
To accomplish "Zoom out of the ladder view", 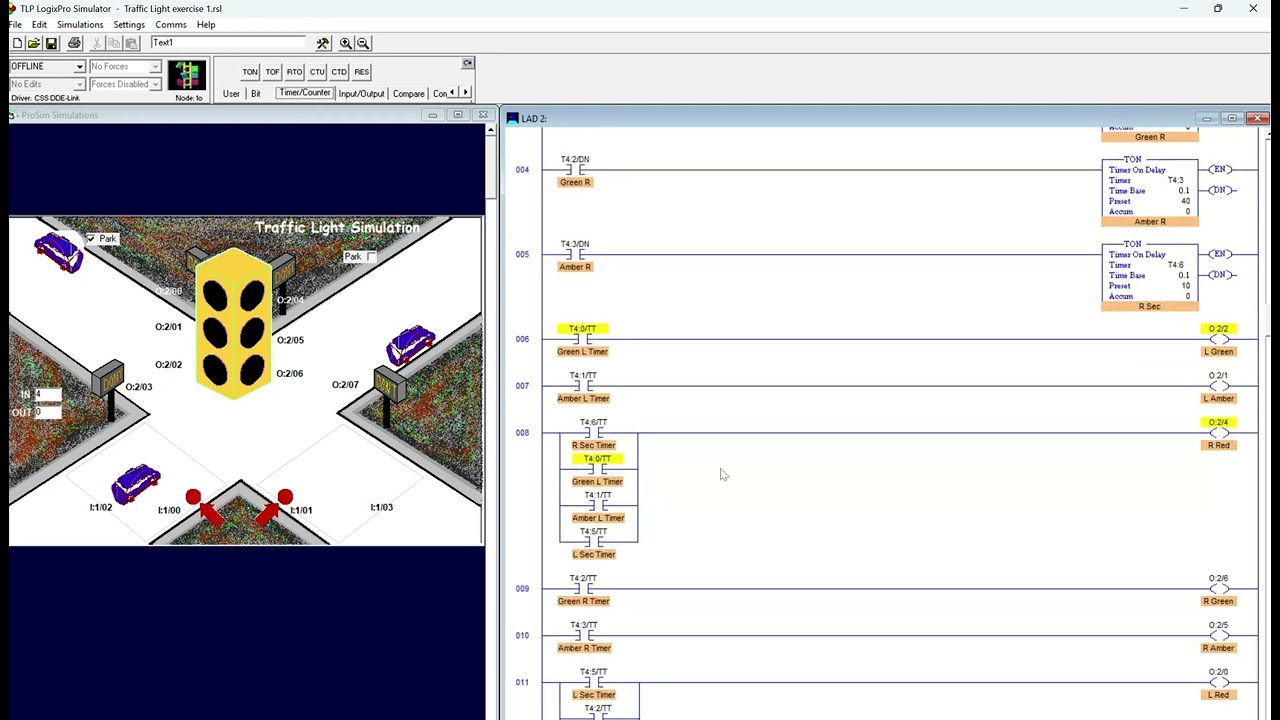I will tap(364, 43).
